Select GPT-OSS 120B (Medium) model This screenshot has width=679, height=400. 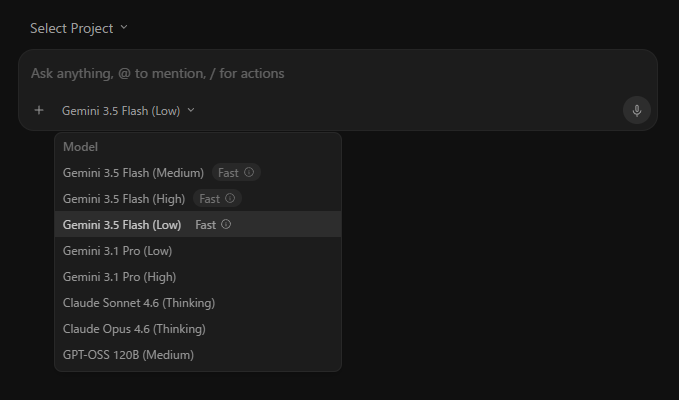pos(198,355)
